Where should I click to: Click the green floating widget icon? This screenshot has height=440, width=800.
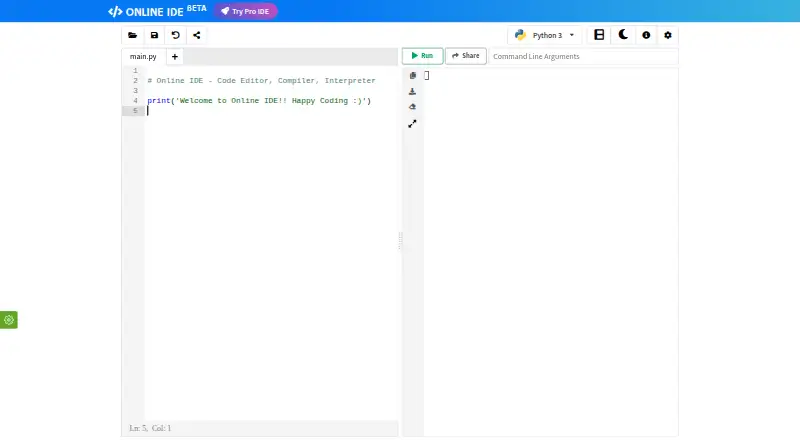click(x=9, y=320)
